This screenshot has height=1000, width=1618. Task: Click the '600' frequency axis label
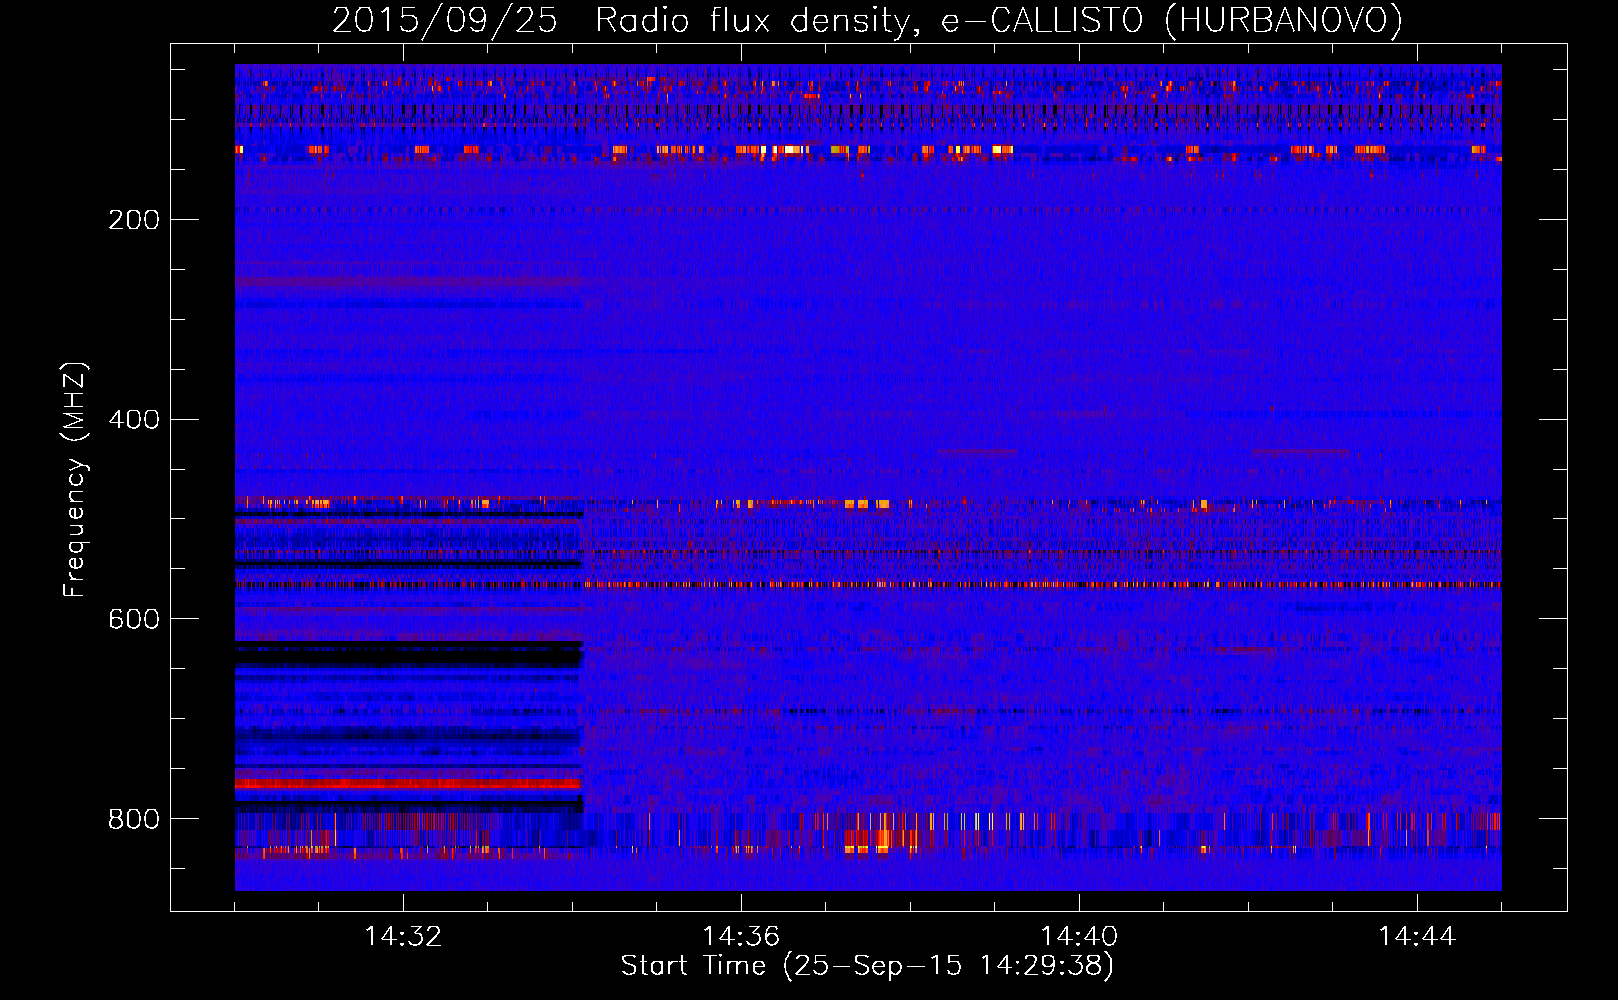(x=134, y=620)
